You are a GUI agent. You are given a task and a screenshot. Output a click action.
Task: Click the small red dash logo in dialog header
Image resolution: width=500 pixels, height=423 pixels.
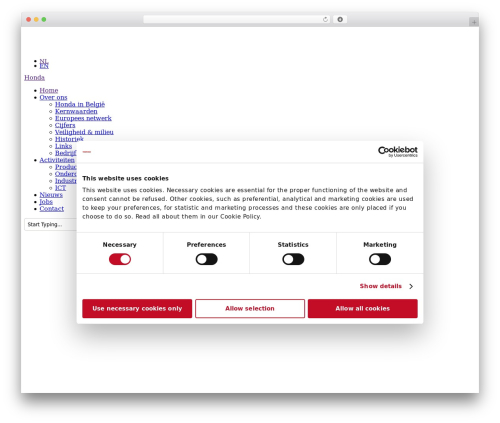[87, 152]
